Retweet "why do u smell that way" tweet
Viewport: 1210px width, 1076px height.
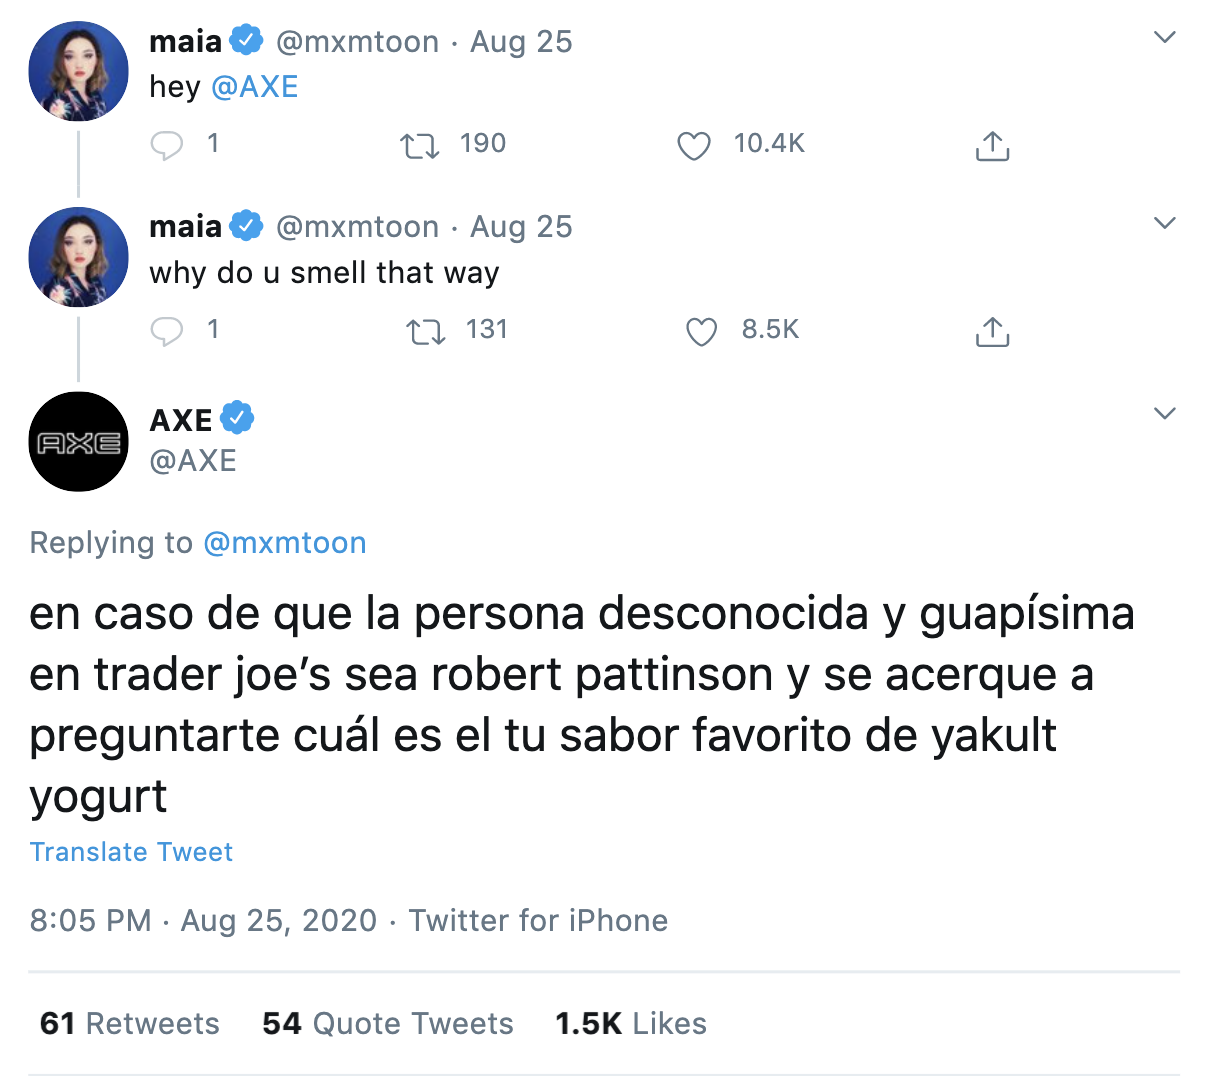click(426, 332)
